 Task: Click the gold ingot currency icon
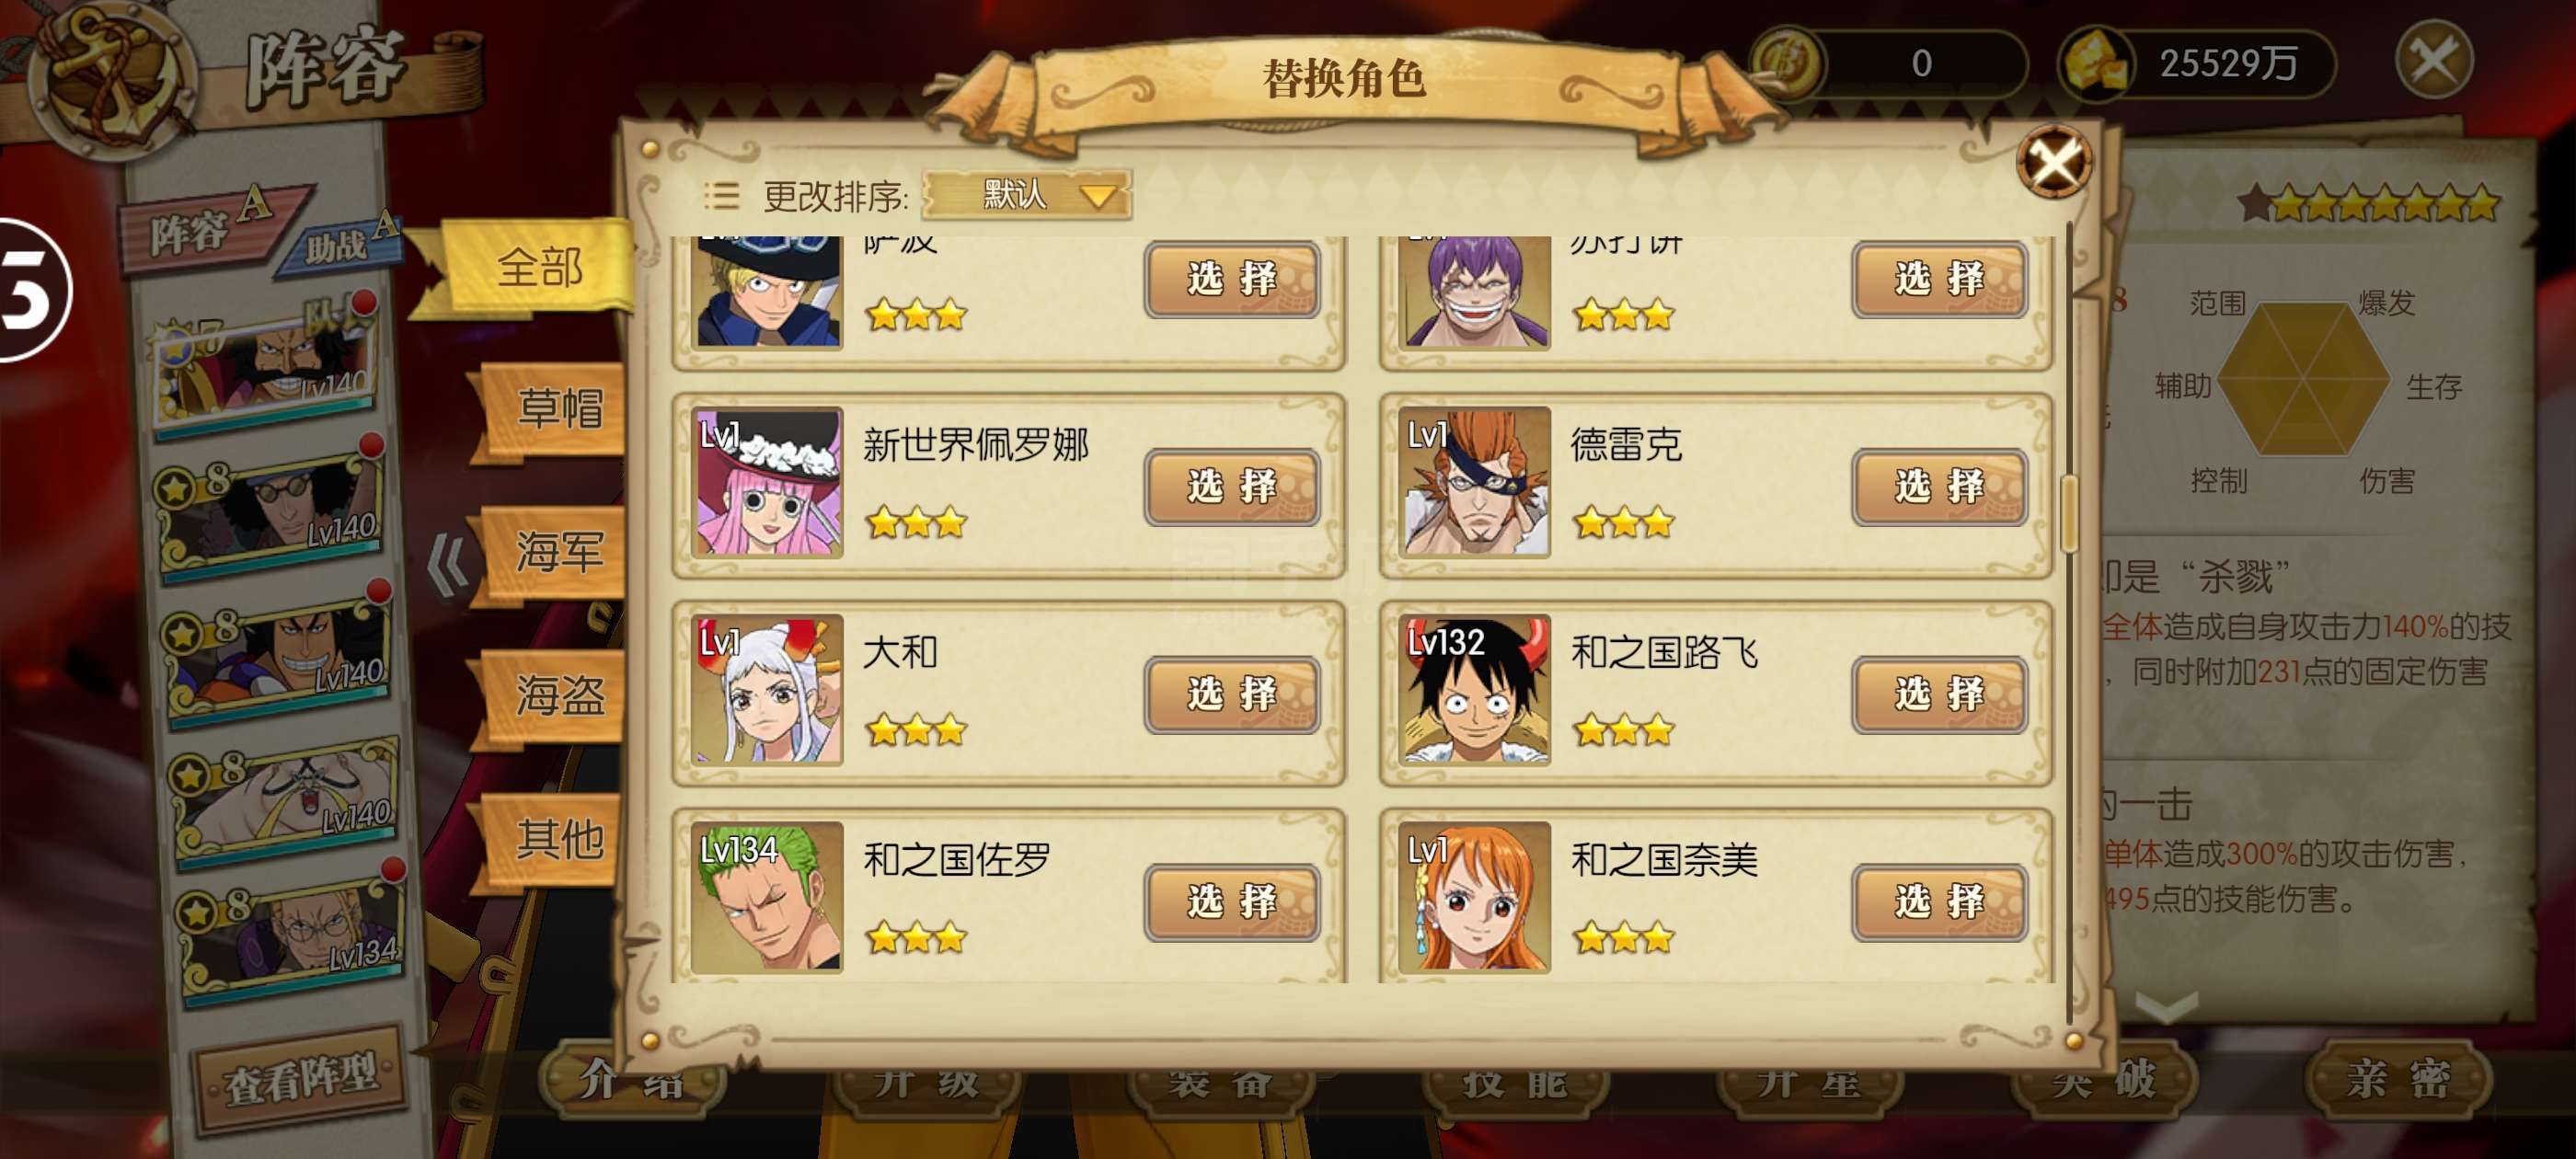pos(2095,62)
